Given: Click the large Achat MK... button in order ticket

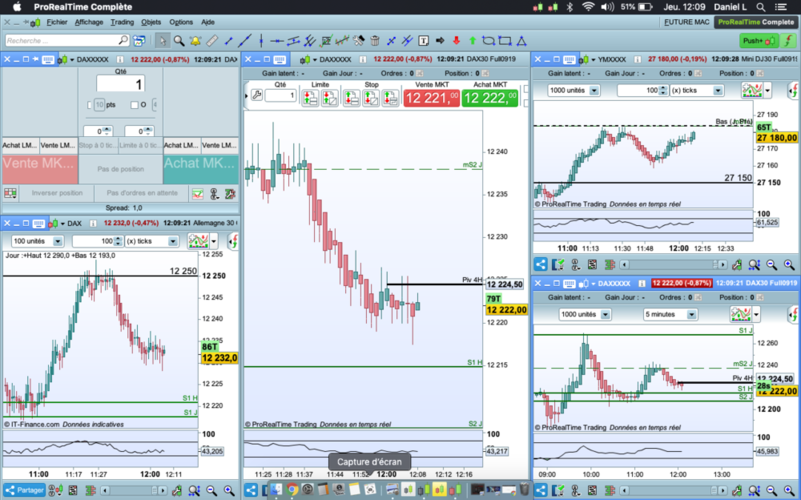Looking at the screenshot, I should (x=201, y=169).
